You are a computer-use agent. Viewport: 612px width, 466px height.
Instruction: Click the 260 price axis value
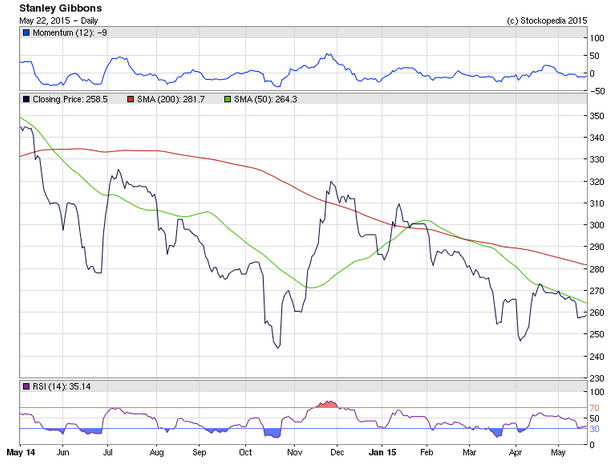[x=597, y=313]
